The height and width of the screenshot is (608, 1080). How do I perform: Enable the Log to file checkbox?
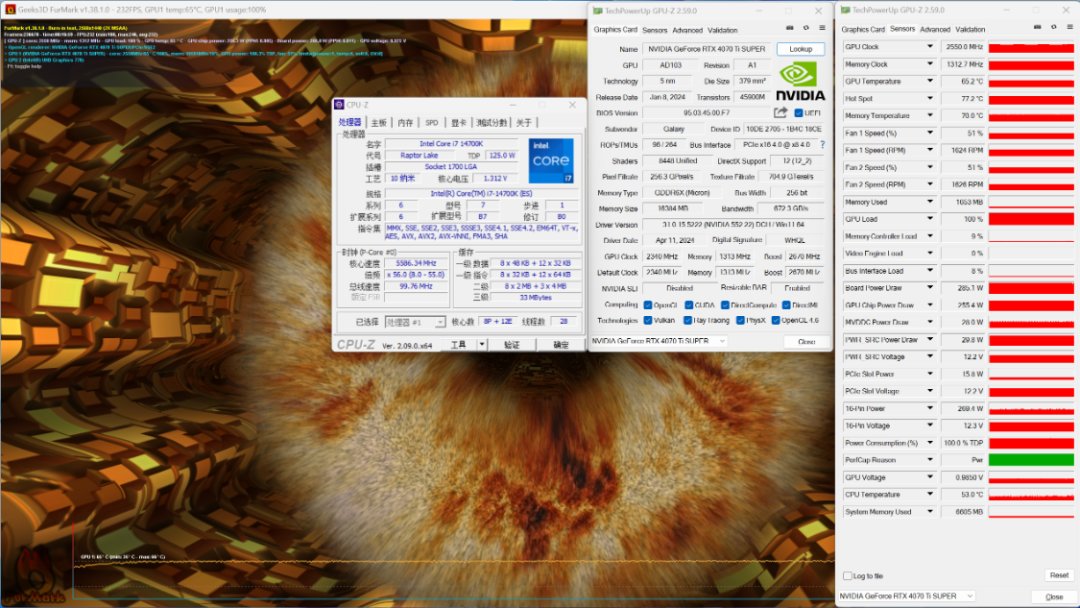848,576
